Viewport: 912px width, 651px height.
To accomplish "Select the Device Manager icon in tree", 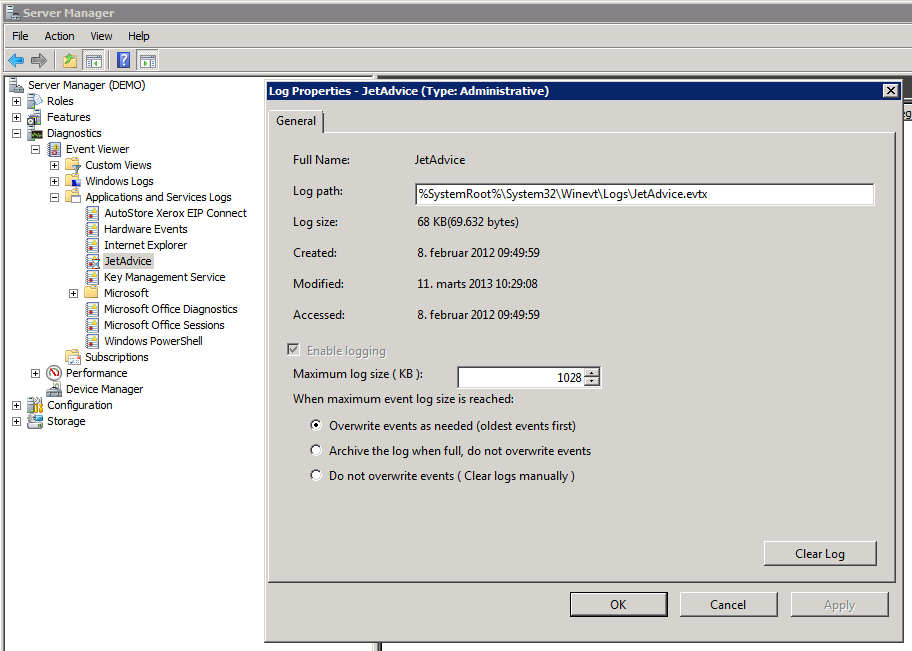I will pos(54,389).
